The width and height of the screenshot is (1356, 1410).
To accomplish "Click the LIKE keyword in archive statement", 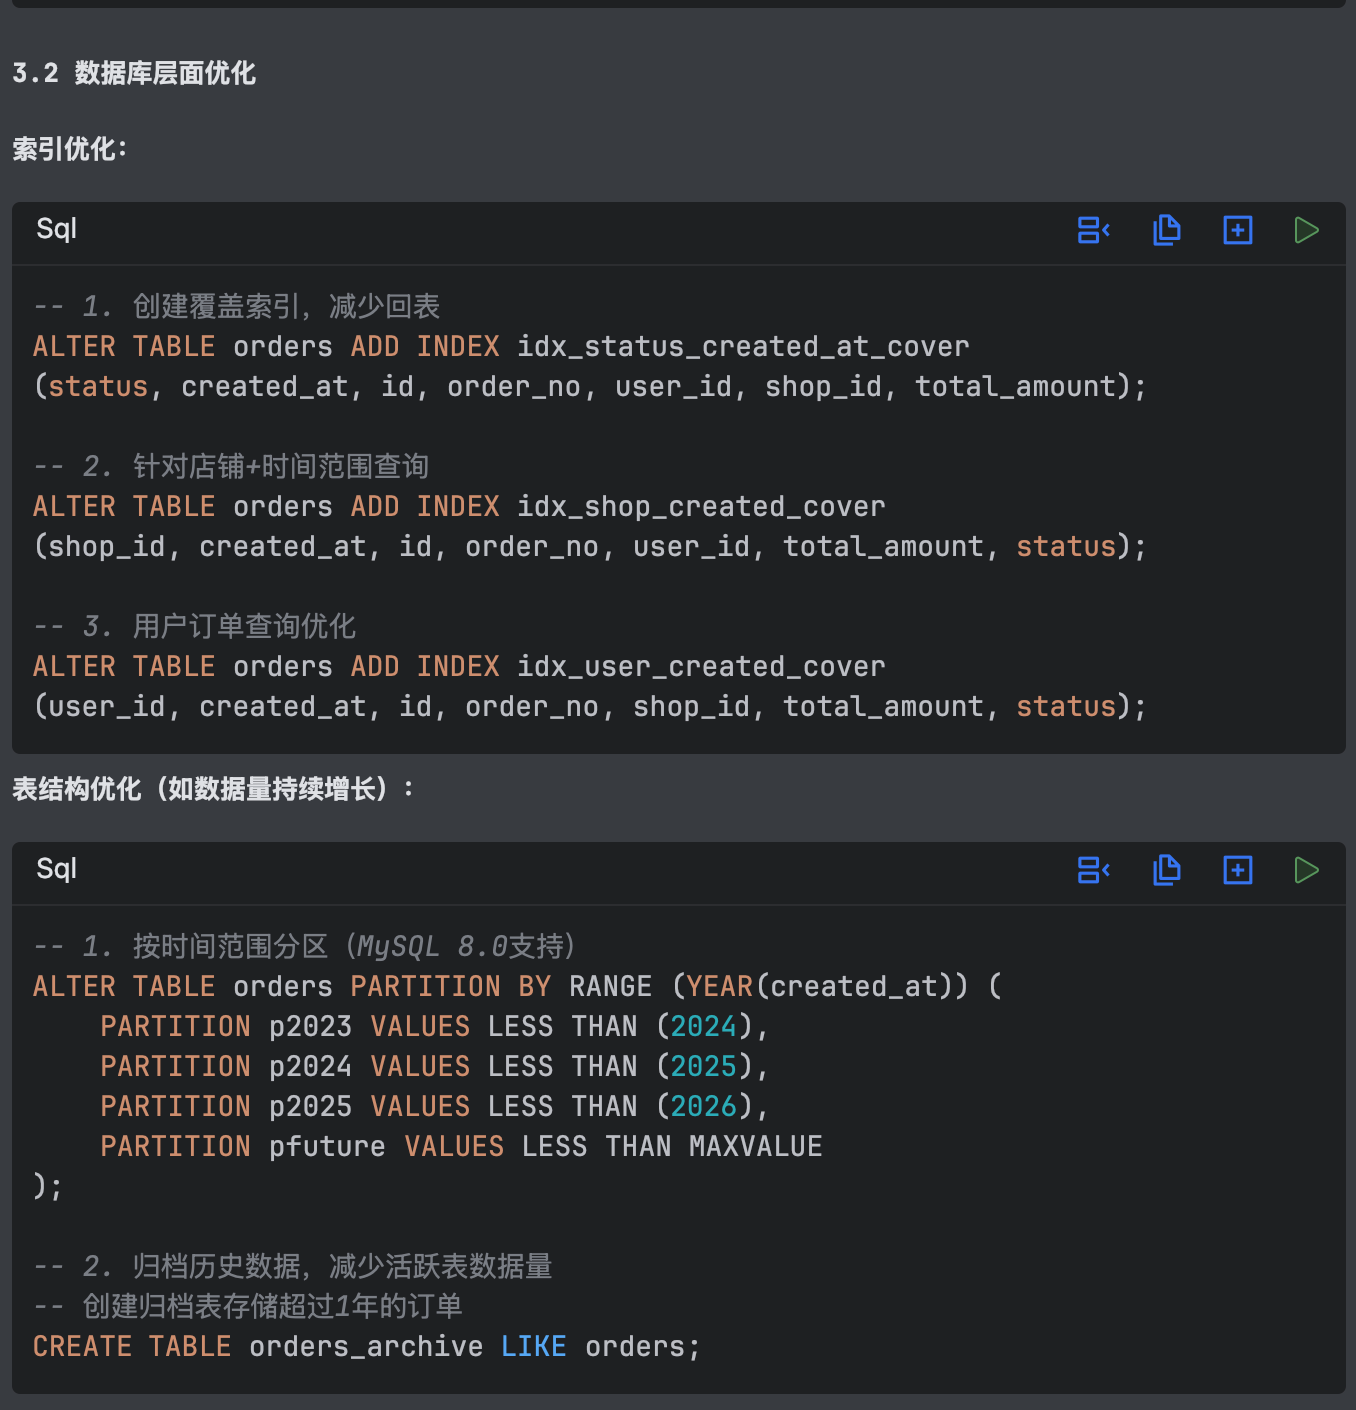I will click(533, 1347).
